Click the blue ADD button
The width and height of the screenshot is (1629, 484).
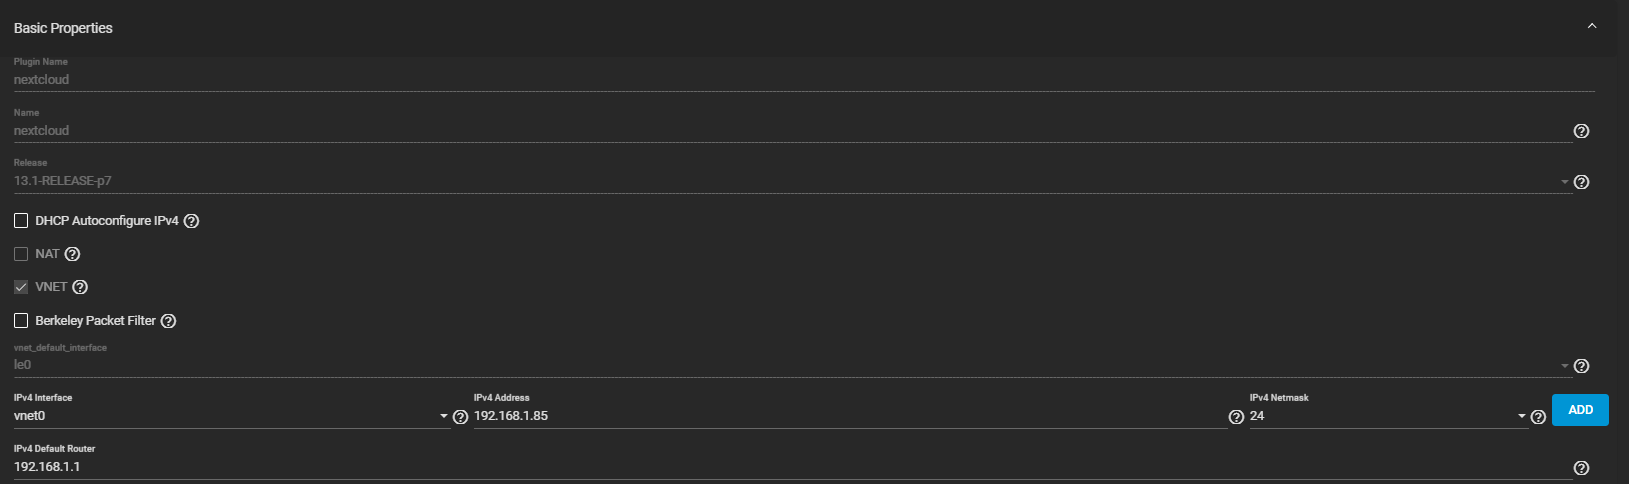click(1580, 410)
